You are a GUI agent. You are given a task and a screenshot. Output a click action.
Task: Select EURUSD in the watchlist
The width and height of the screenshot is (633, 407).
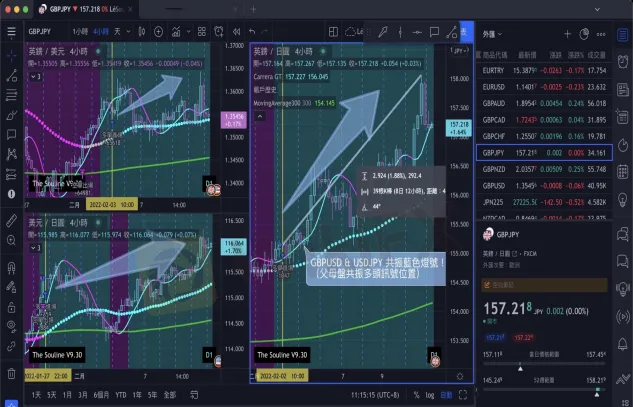click(x=544, y=87)
